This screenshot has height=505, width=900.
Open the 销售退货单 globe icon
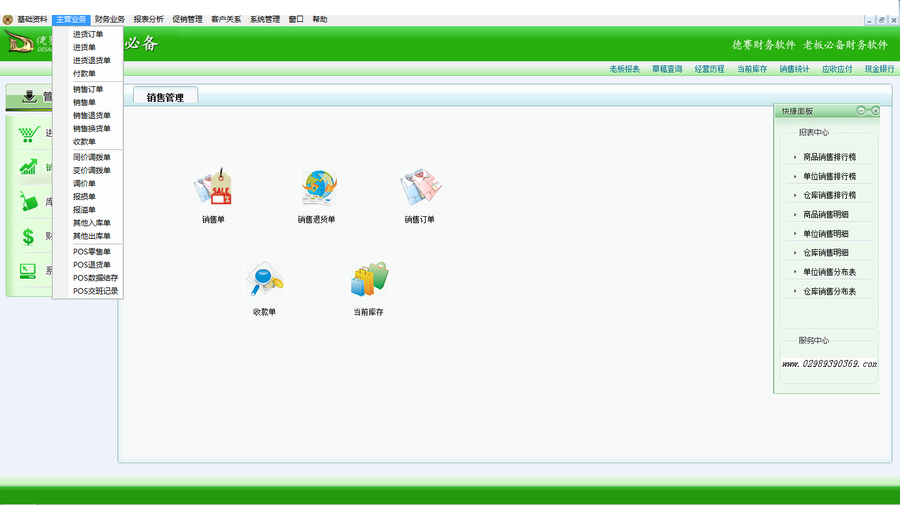pyautogui.click(x=319, y=187)
